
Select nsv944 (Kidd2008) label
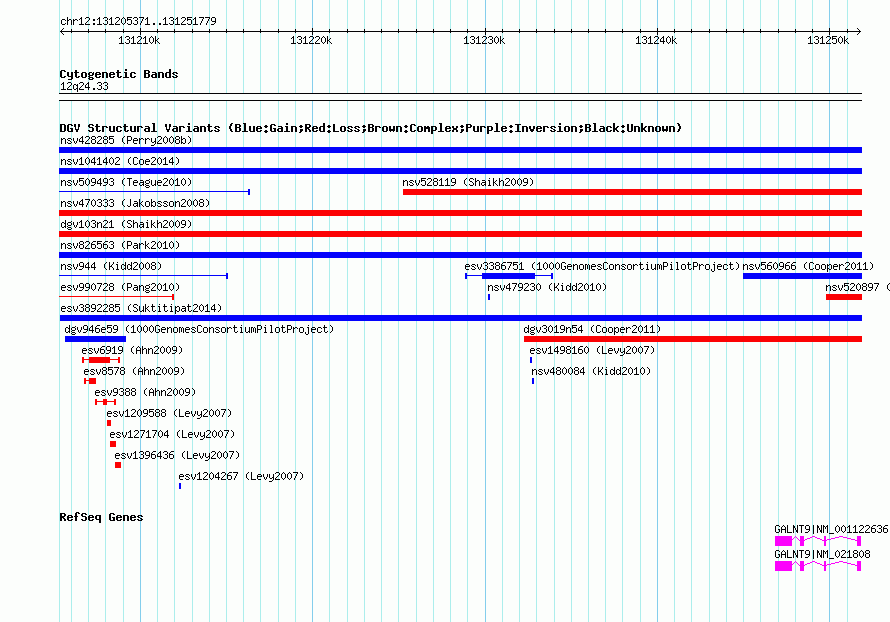(111, 266)
